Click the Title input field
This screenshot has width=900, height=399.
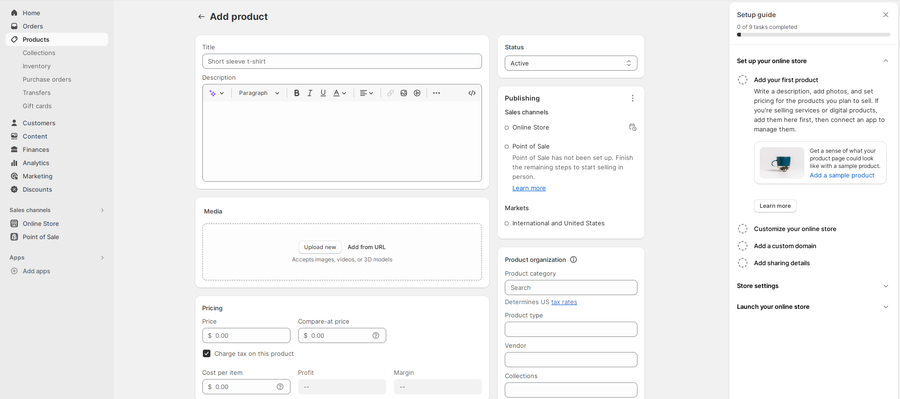pyautogui.click(x=342, y=61)
